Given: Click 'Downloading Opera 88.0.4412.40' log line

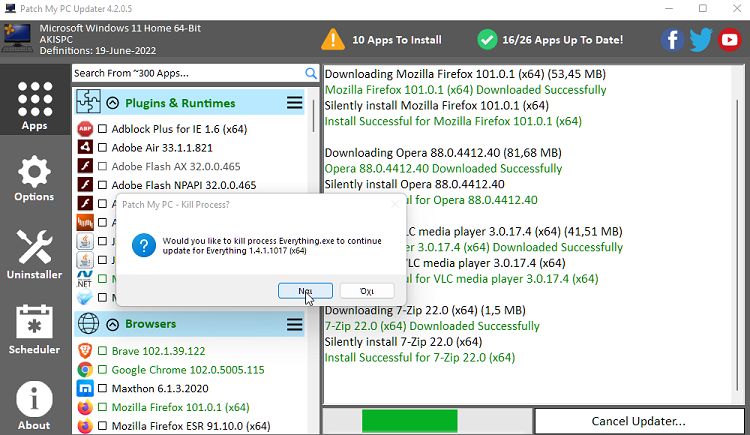Looking at the screenshot, I should point(443,153).
